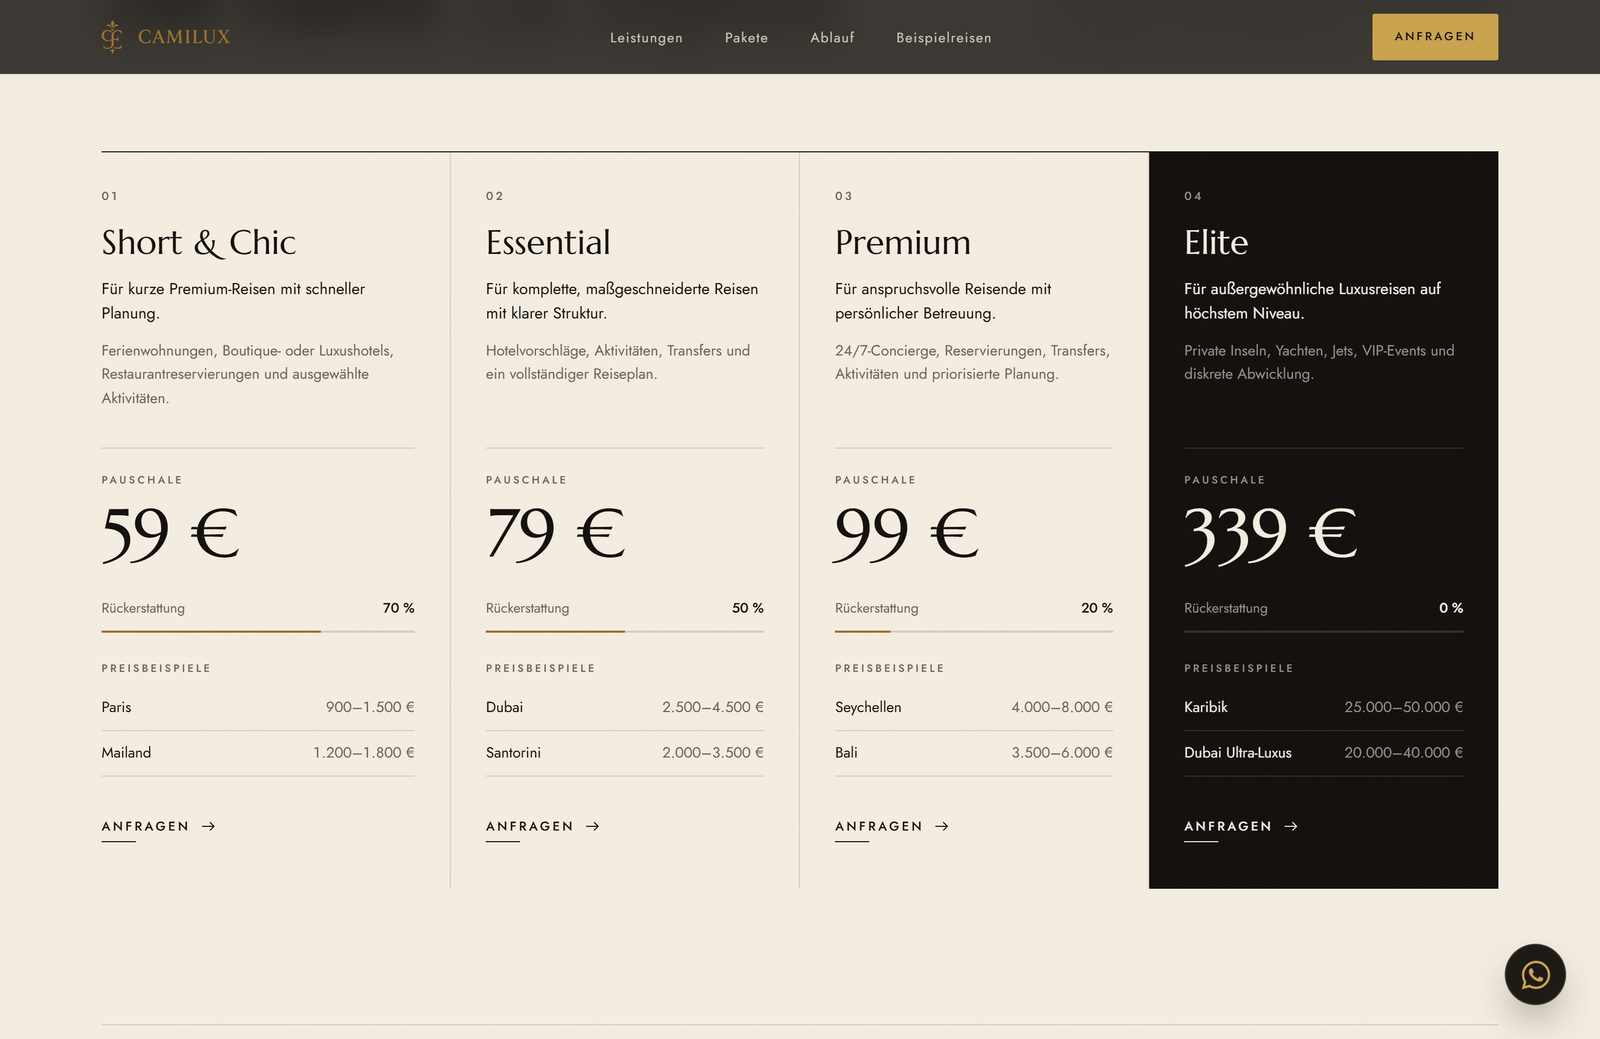Click the package number 04 label

(x=1193, y=196)
